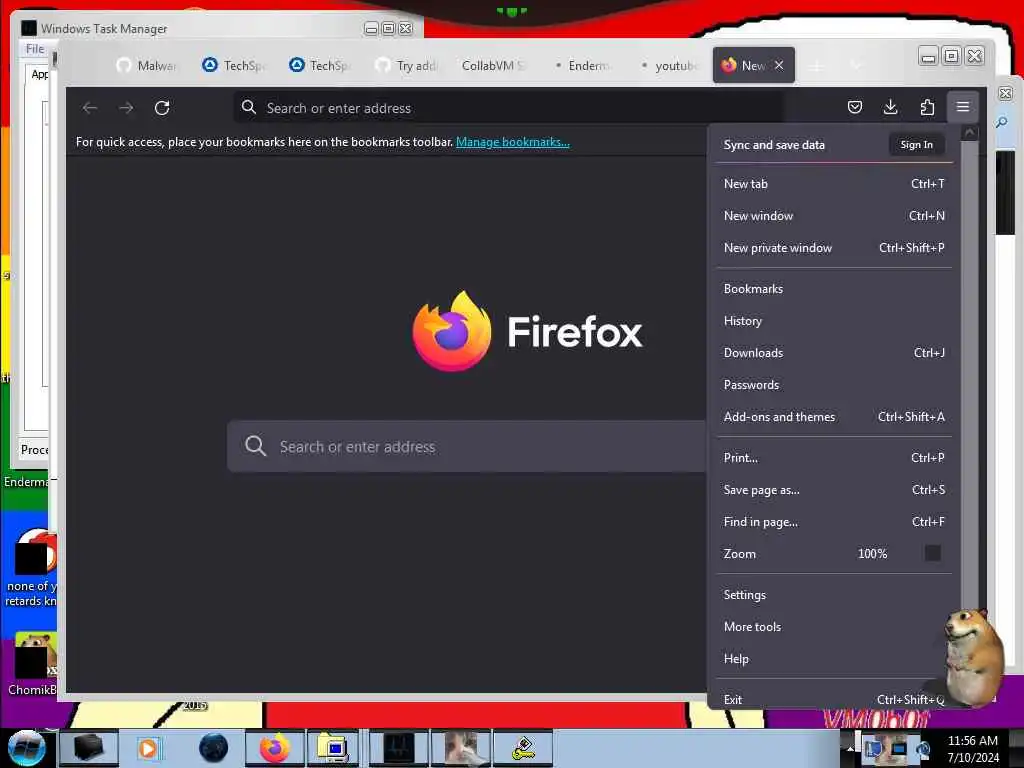Open the computer folder taskbar icon
This screenshot has width=1024, height=768.
334,748
